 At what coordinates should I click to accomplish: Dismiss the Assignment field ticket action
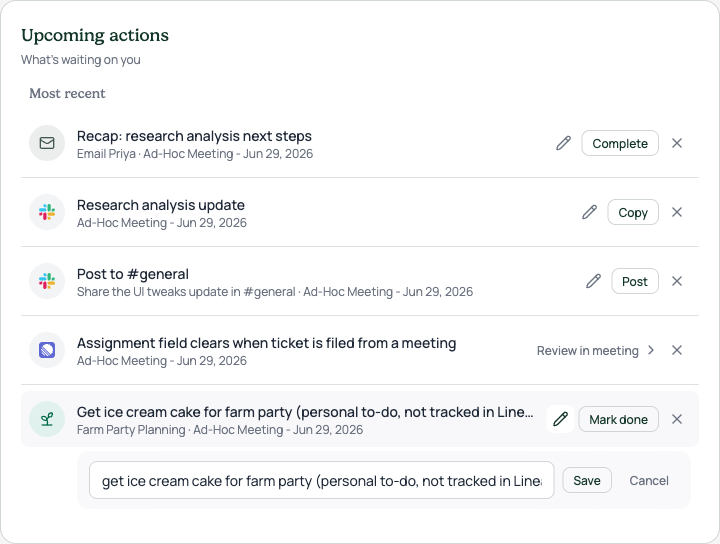[x=677, y=350]
